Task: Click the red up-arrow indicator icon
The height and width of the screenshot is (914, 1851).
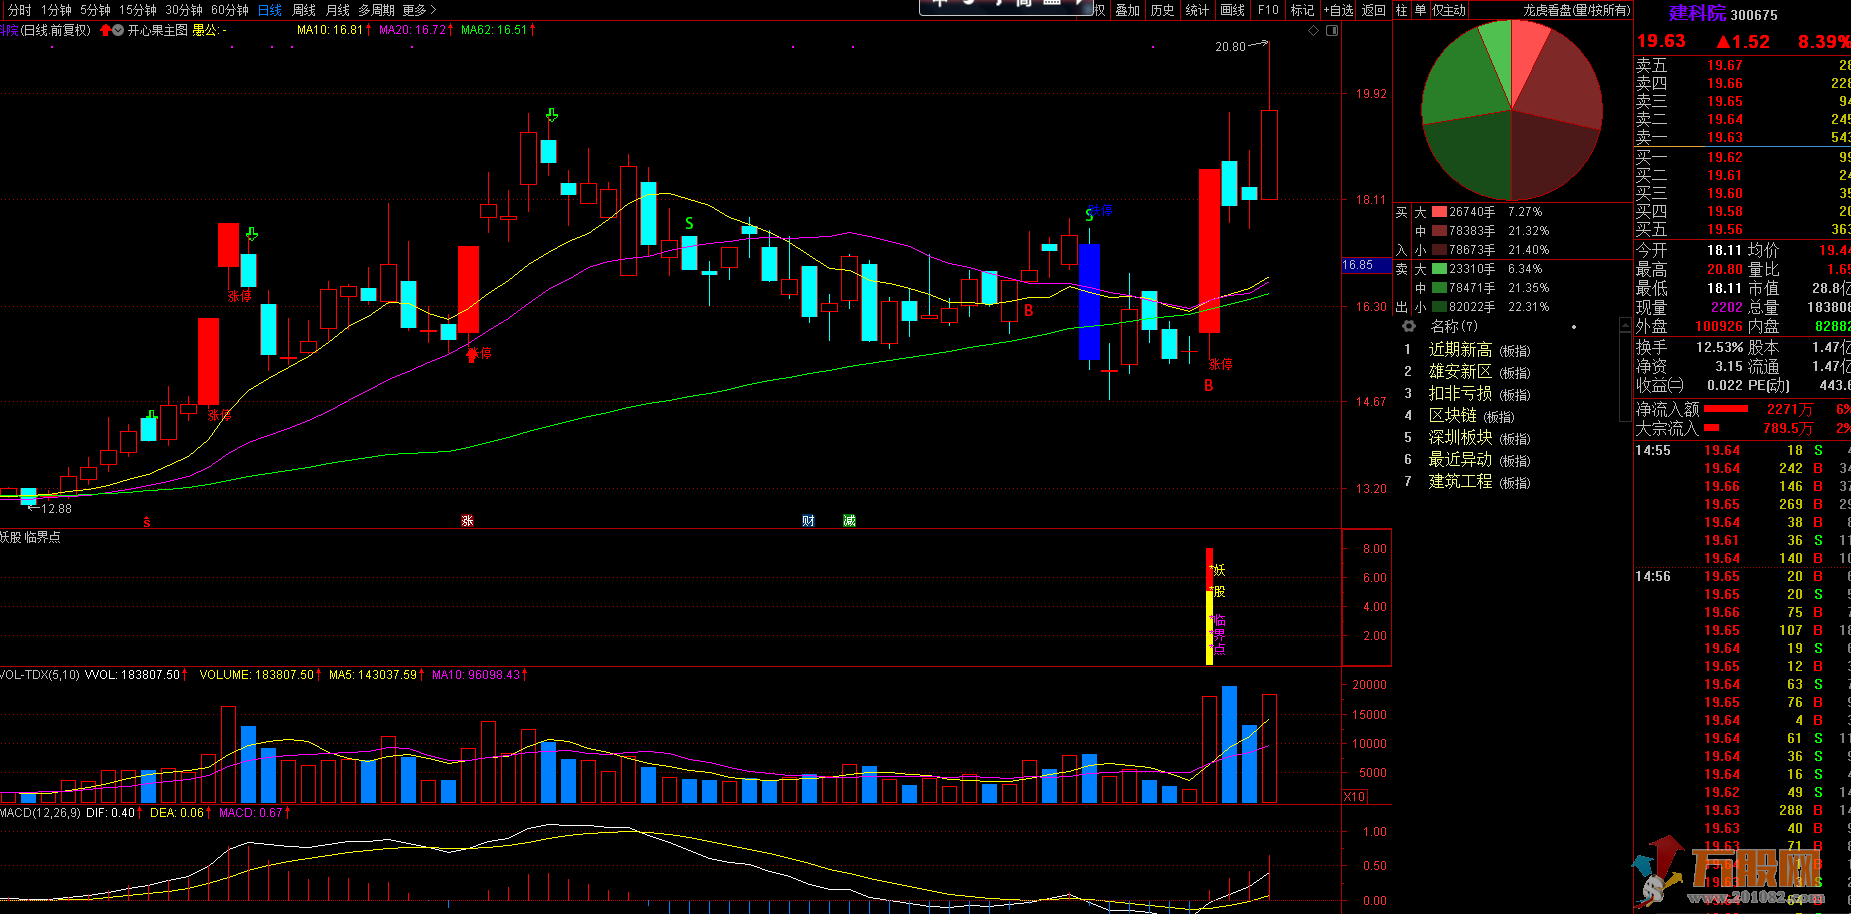Action: [105, 30]
